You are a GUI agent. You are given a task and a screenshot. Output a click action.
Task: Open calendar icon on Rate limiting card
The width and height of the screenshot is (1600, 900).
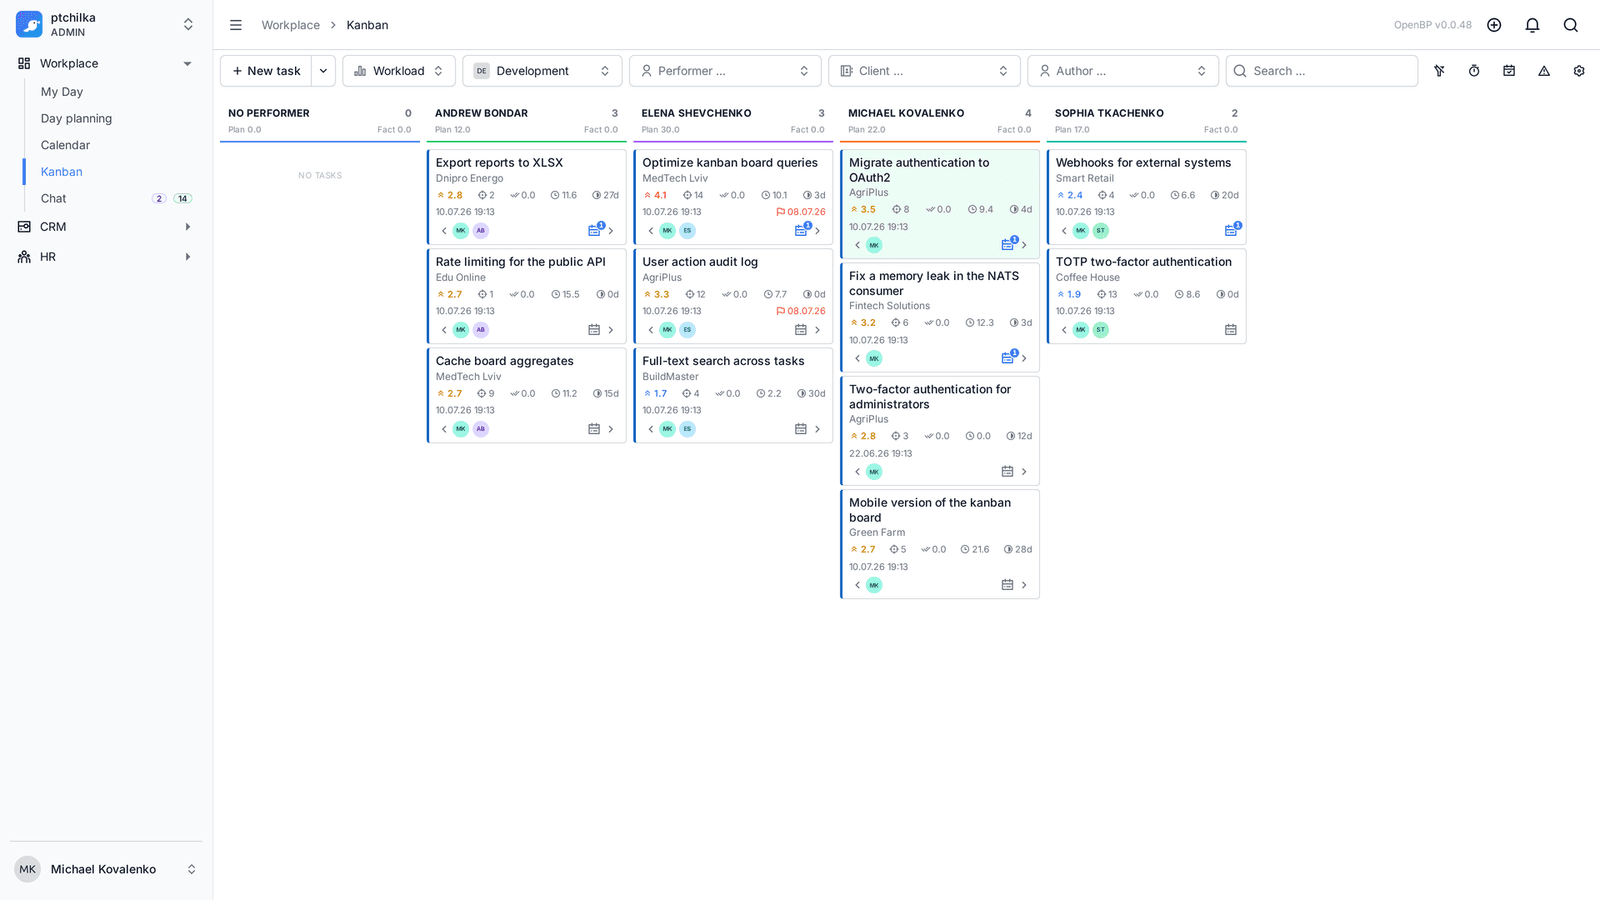594,330
